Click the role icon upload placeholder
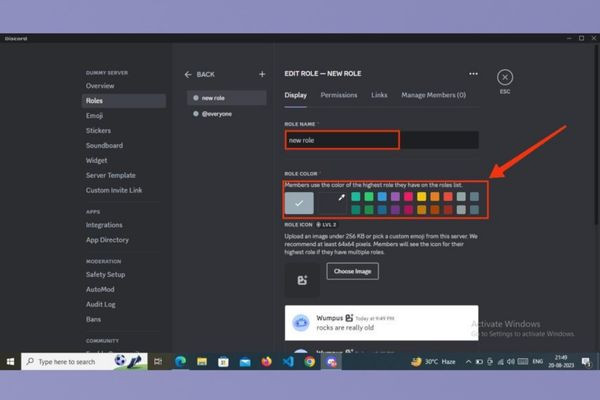This screenshot has width=600, height=400. (302, 280)
